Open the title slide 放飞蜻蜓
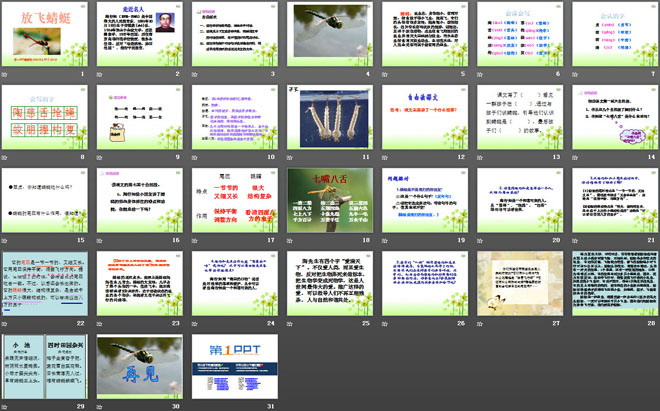The image size is (660, 411). tap(47, 35)
